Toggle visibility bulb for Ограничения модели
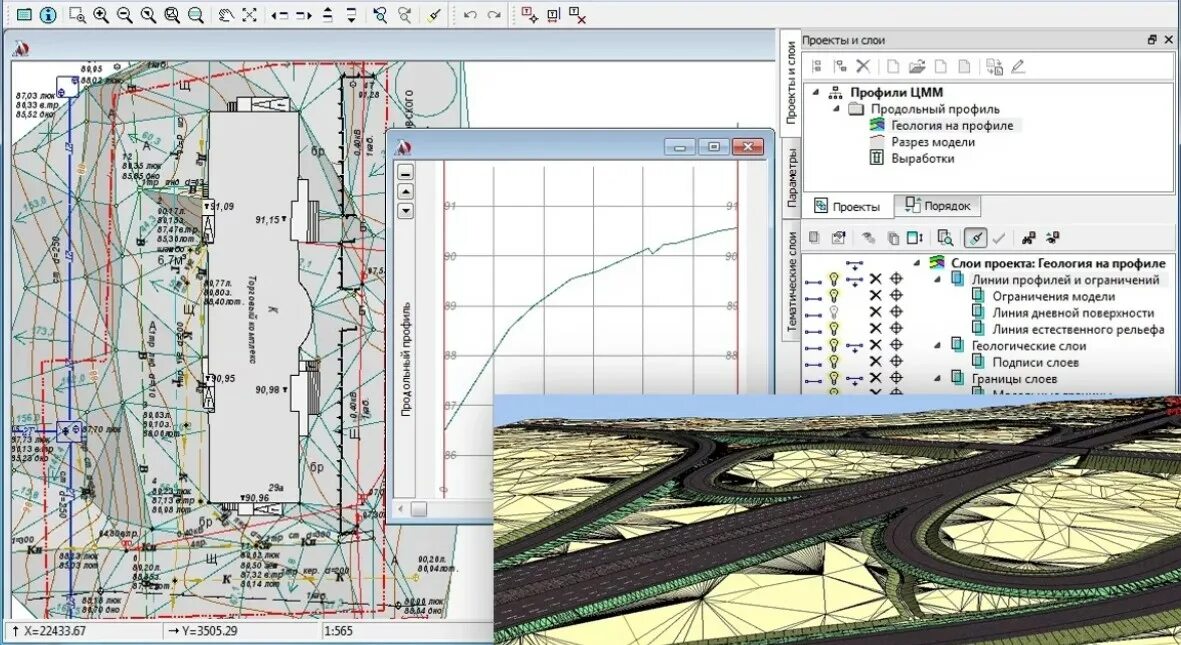1181x645 pixels. coord(834,296)
